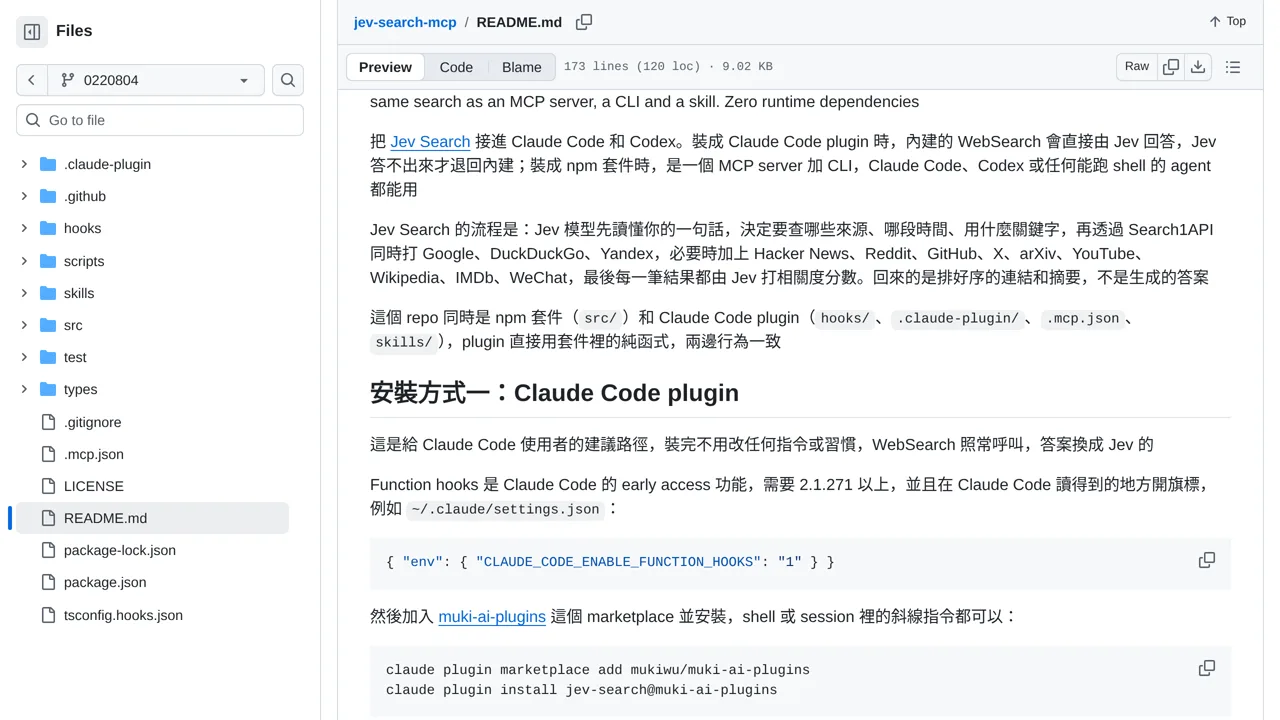Image resolution: width=1280 pixels, height=720 pixels.
Task: Expand the scripts folder chevron
Action: click(x=24, y=261)
